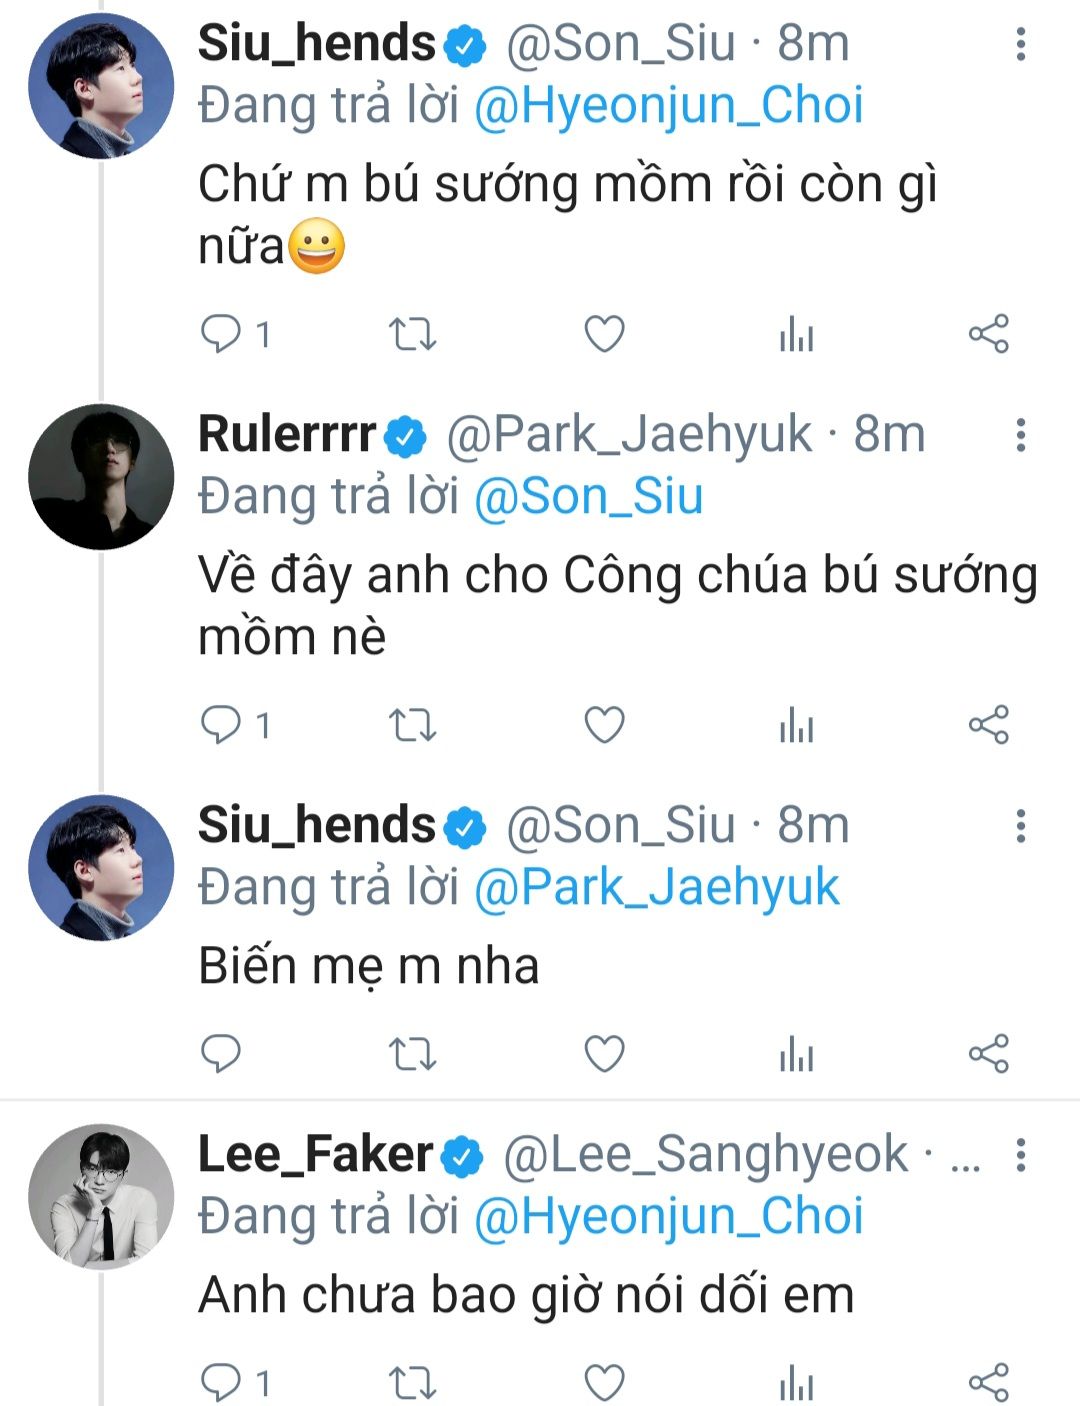The width and height of the screenshot is (1080, 1406).
Task: Open the @Son_Siu mention in Rulerrrr's reply
Action: click(588, 498)
